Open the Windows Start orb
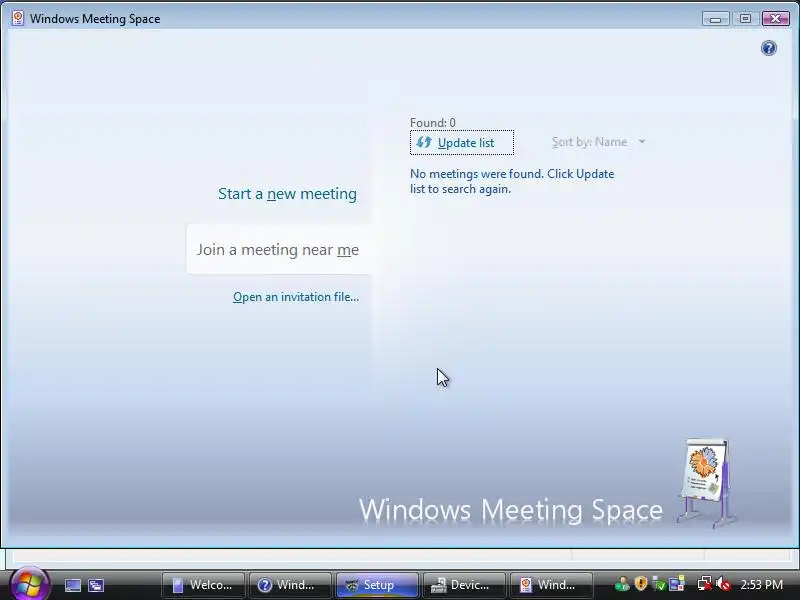This screenshot has width=800, height=600. click(29, 584)
